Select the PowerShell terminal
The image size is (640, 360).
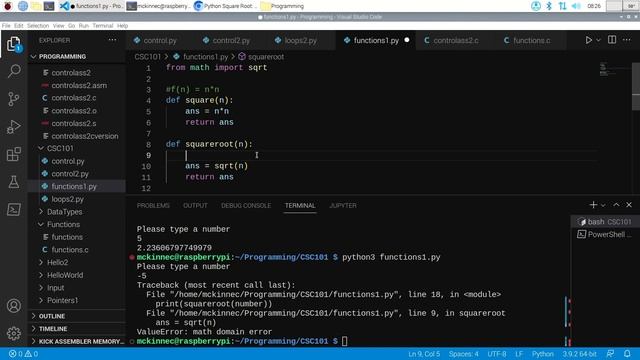tap(604, 234)
